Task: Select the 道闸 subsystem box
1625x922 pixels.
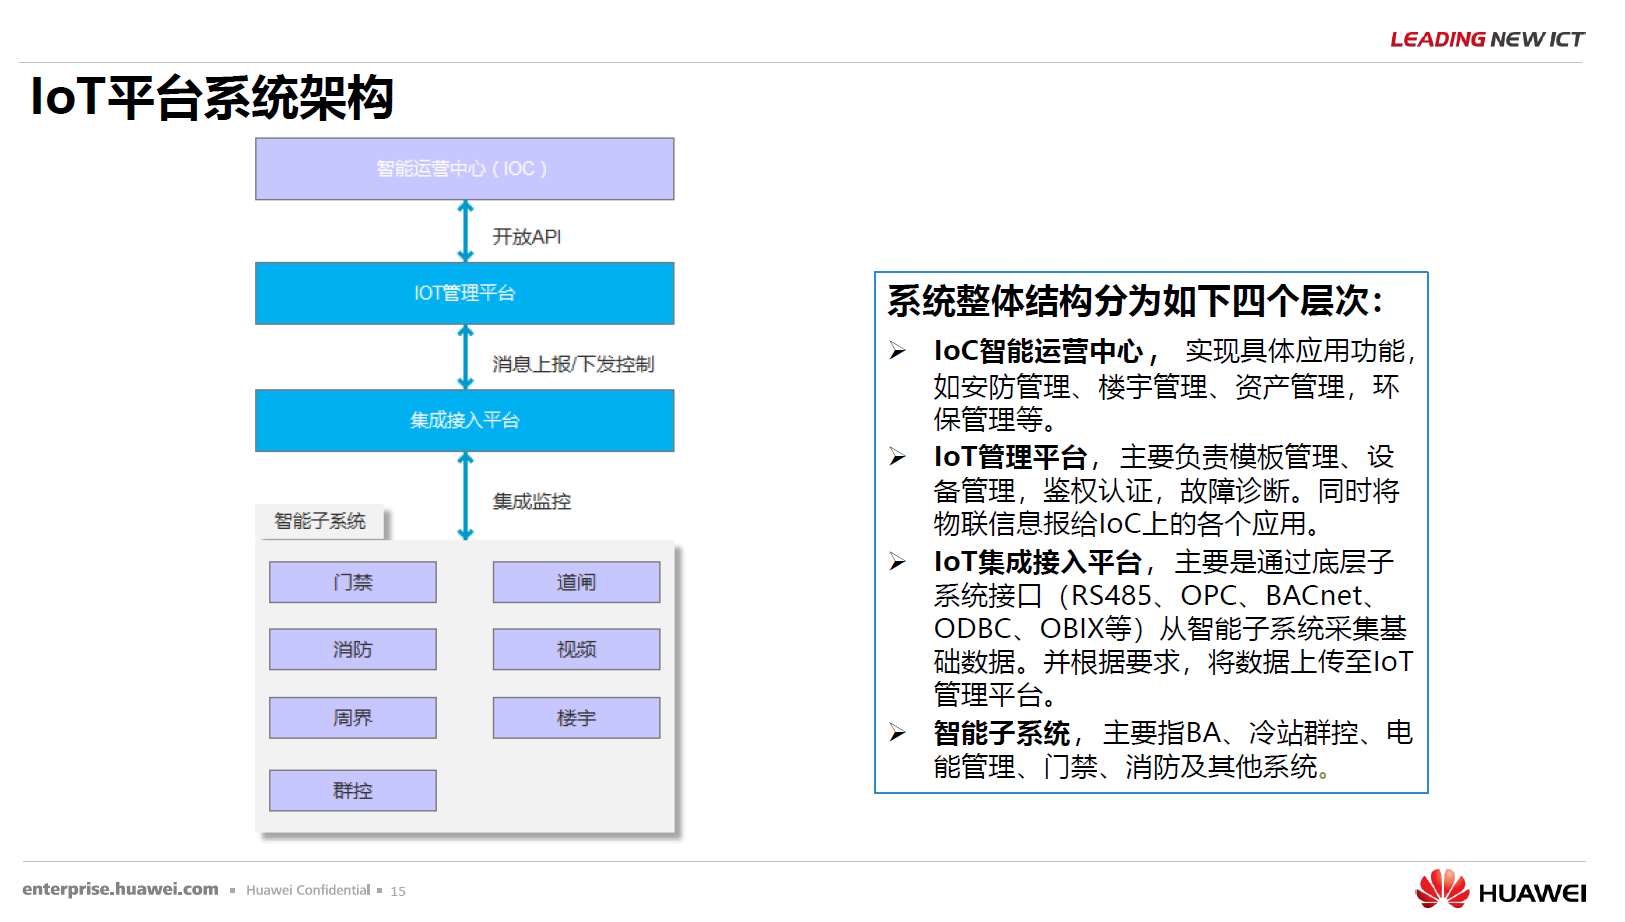Action: coord(576,582)
